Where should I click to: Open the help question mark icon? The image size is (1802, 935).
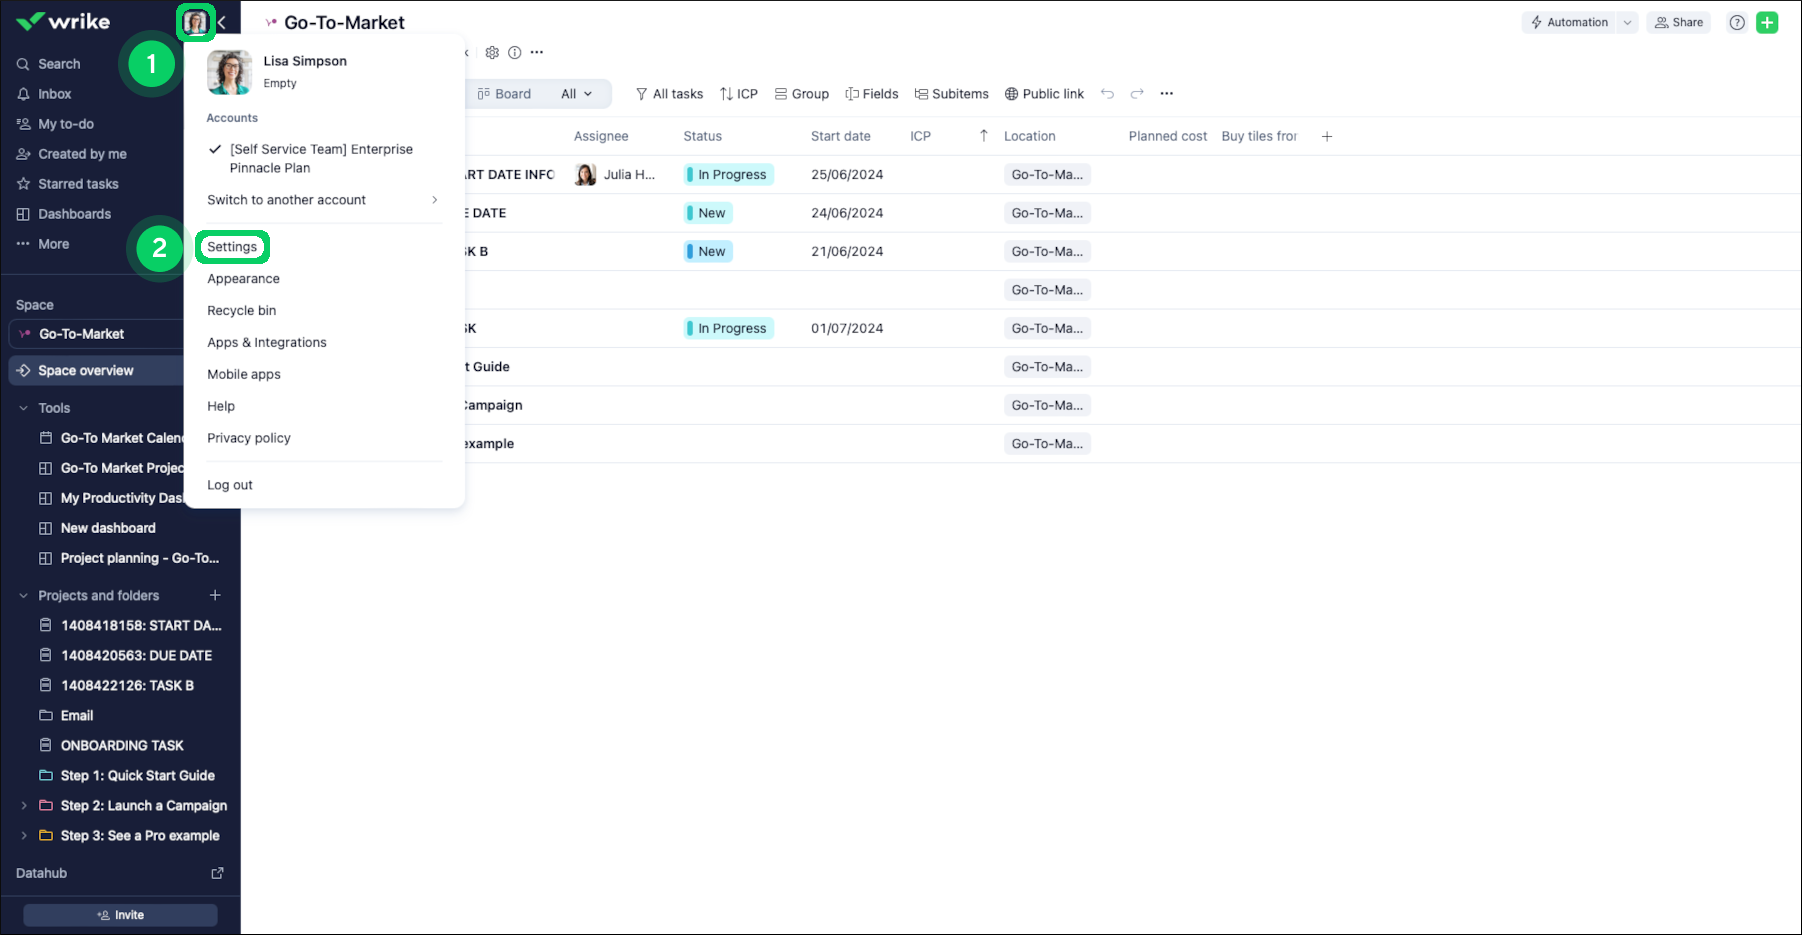pos(1737,23)
